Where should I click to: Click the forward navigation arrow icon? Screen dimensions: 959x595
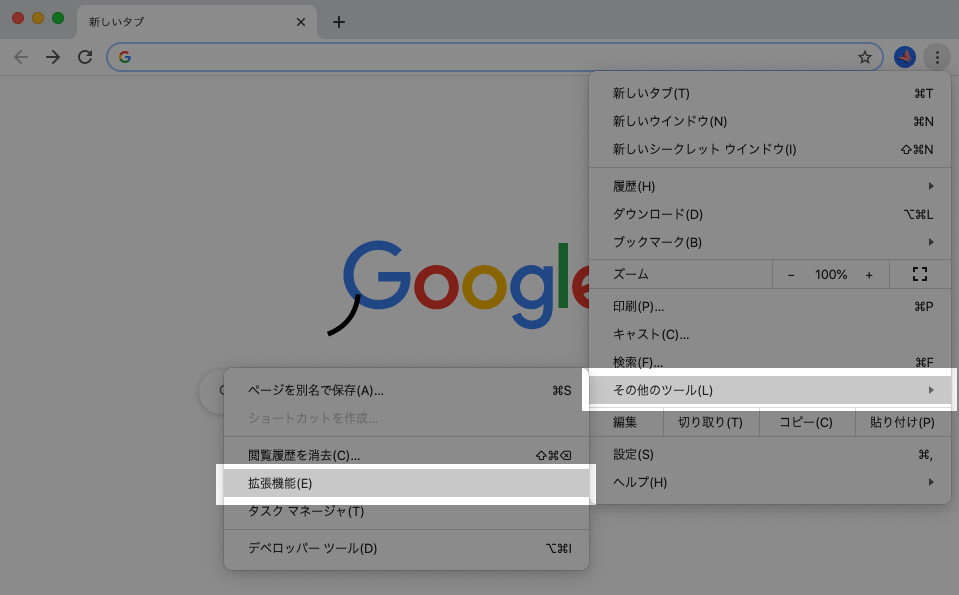click(53, 57)
